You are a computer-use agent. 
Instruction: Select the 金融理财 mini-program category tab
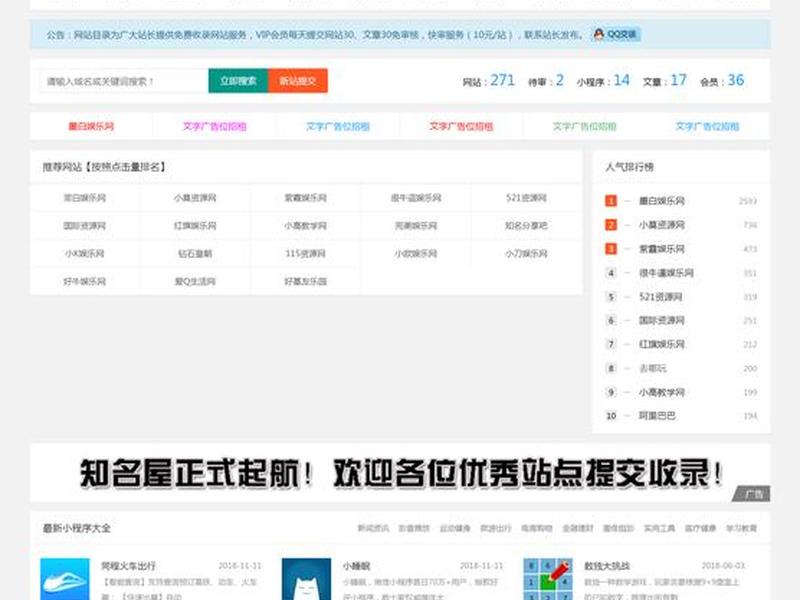tap(578, 528)
